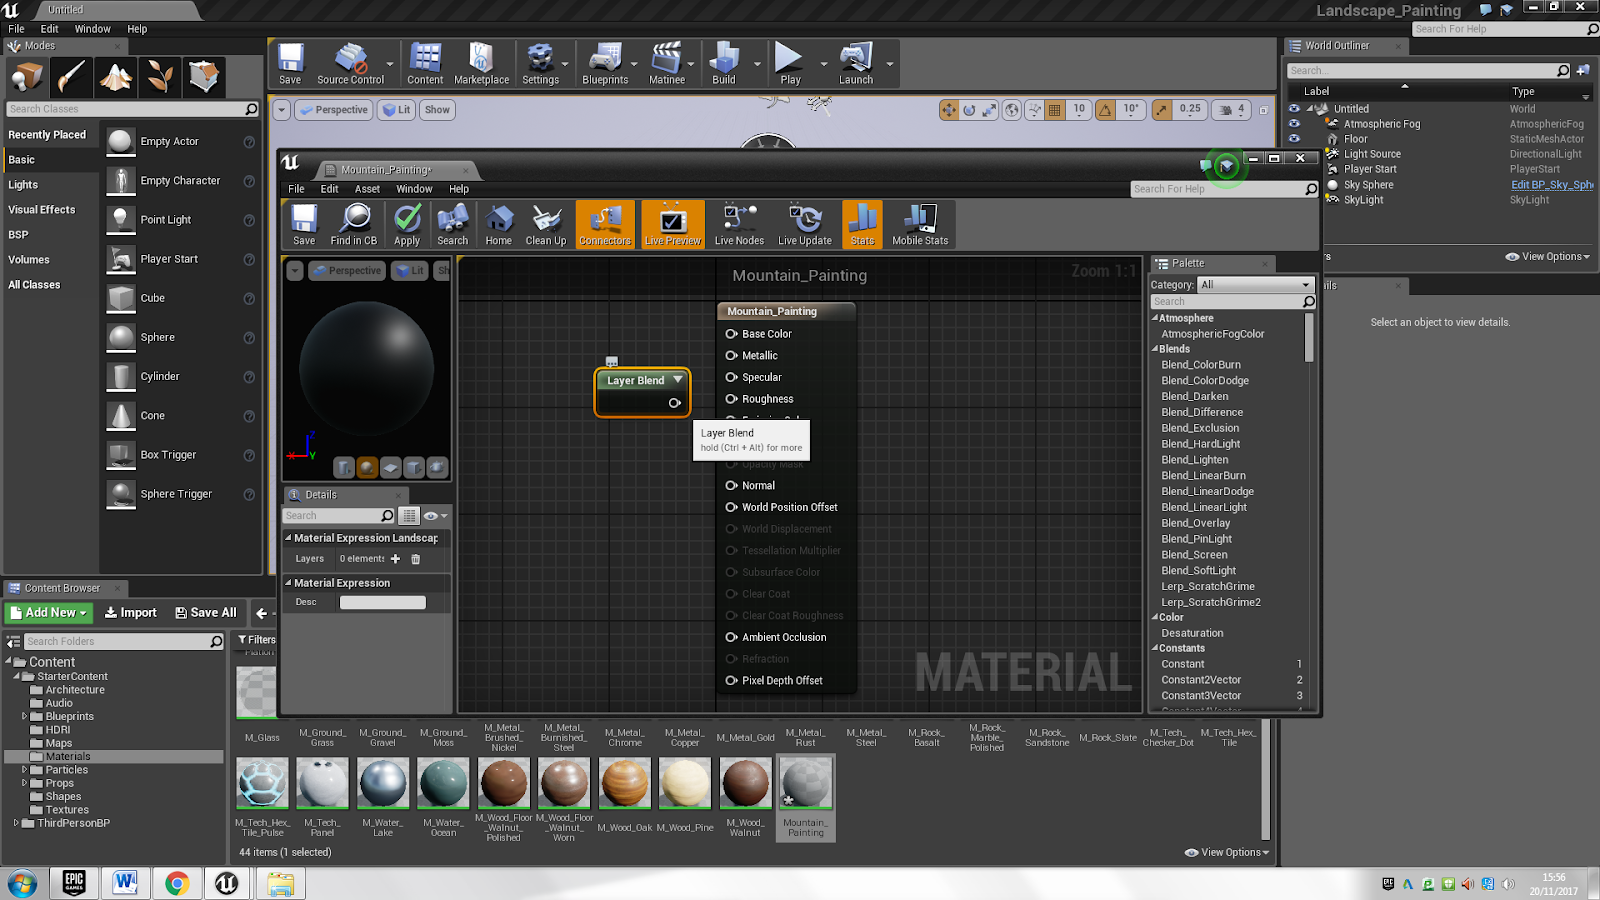The width and height of the screenshot is (1600, 900).
Task: Select the Paint mode icon
Action: [72, 77]
